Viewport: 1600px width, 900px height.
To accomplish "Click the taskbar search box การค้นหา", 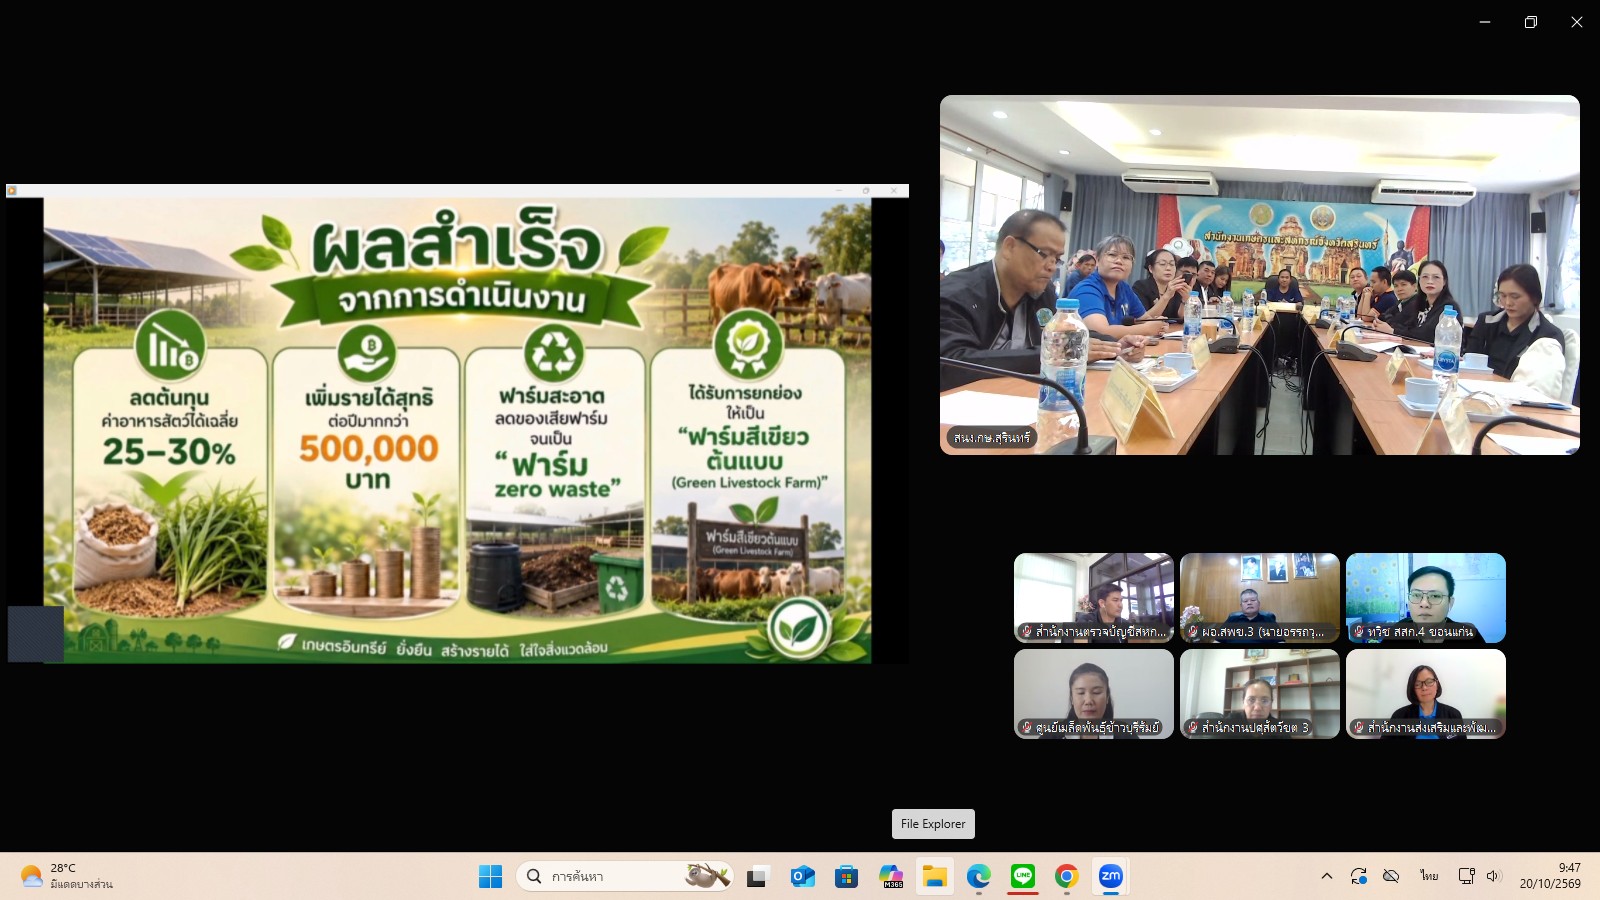I will click(625, 877).
